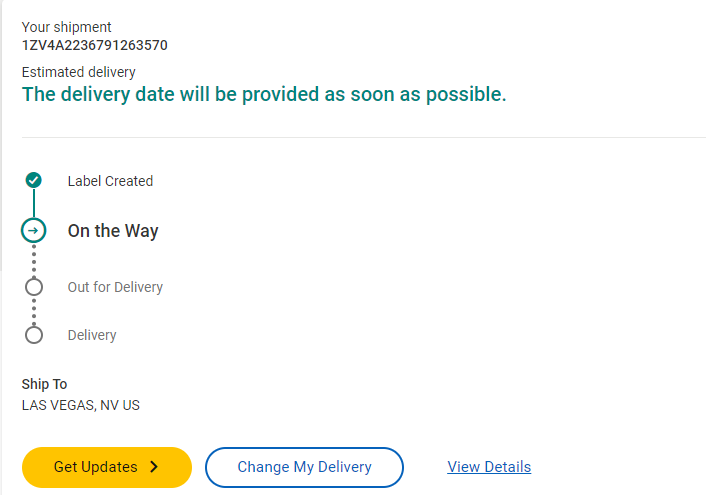706x495 pixels.
Task: Follow the View Details link
Action: (489, 467)
